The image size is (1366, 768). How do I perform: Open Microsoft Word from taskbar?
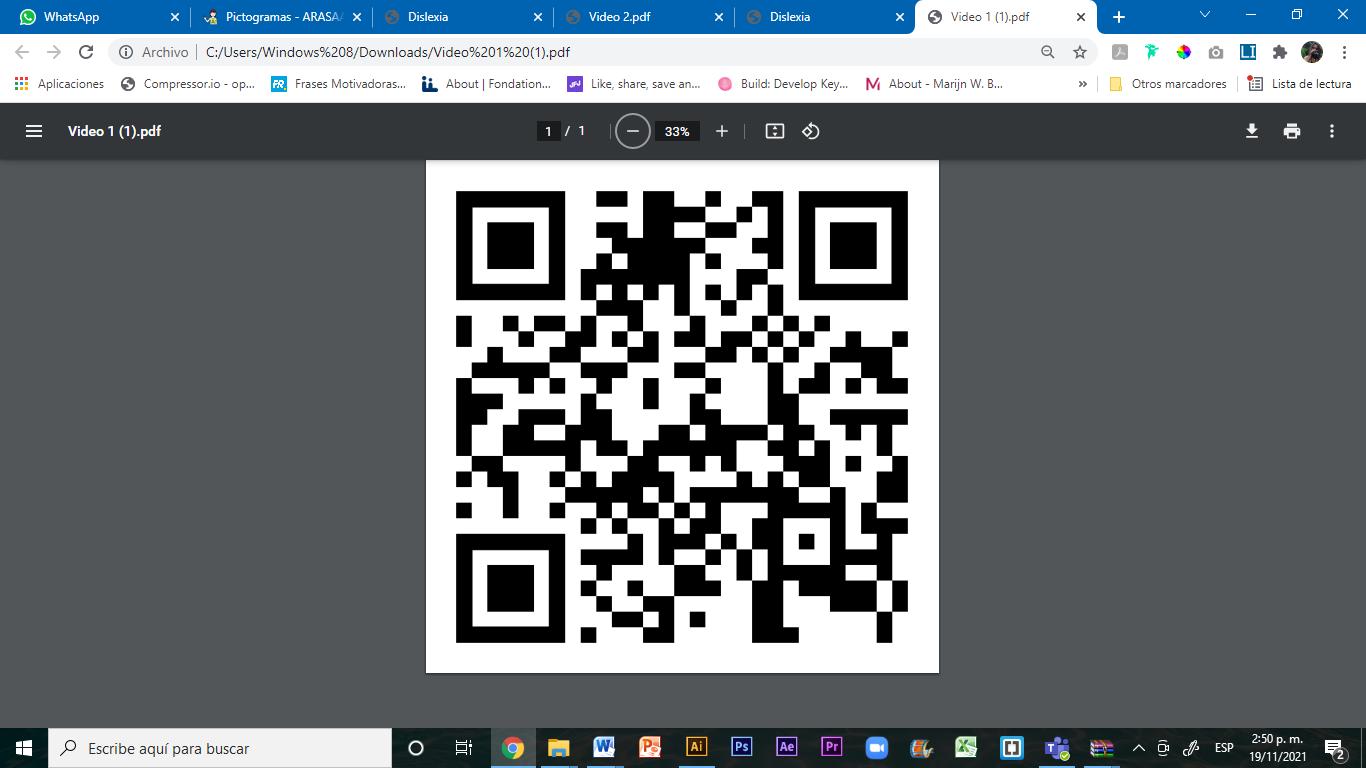[604, 748]
